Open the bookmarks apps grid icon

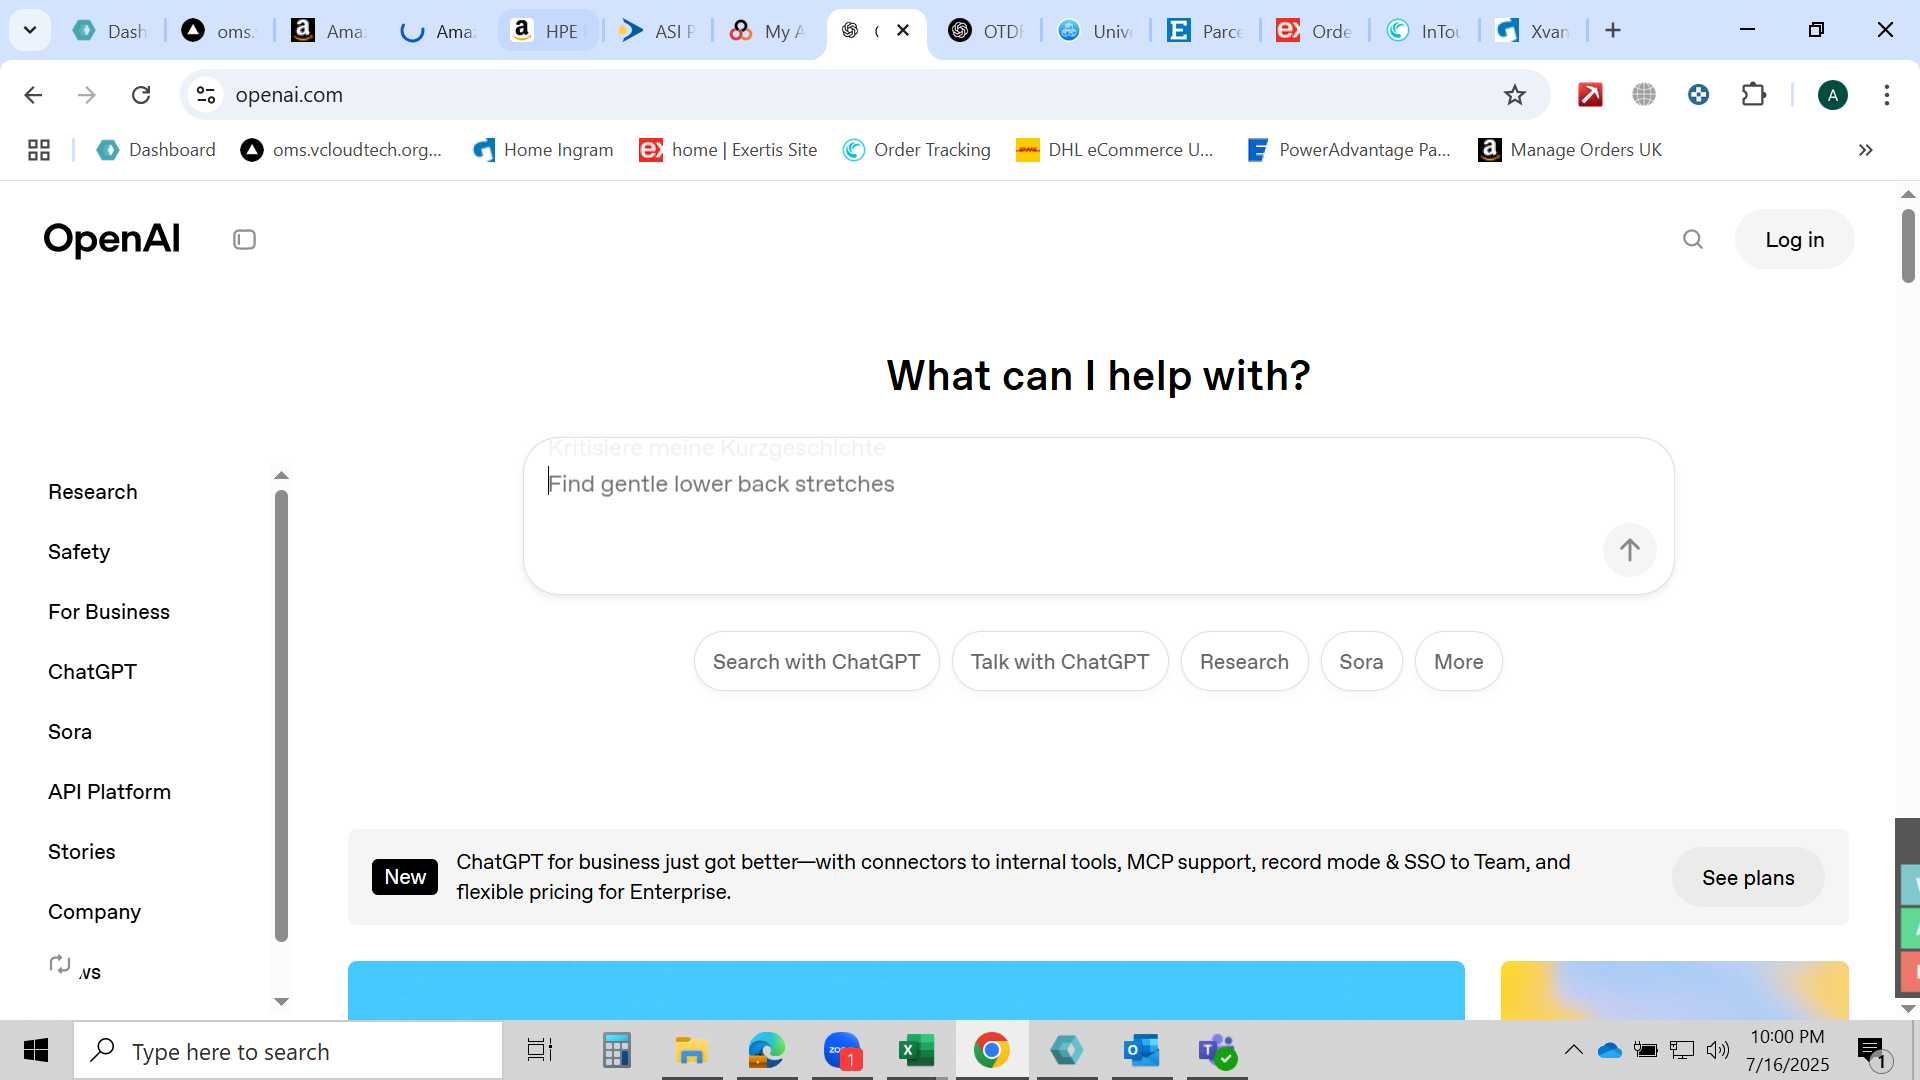(x=39, y=150)
